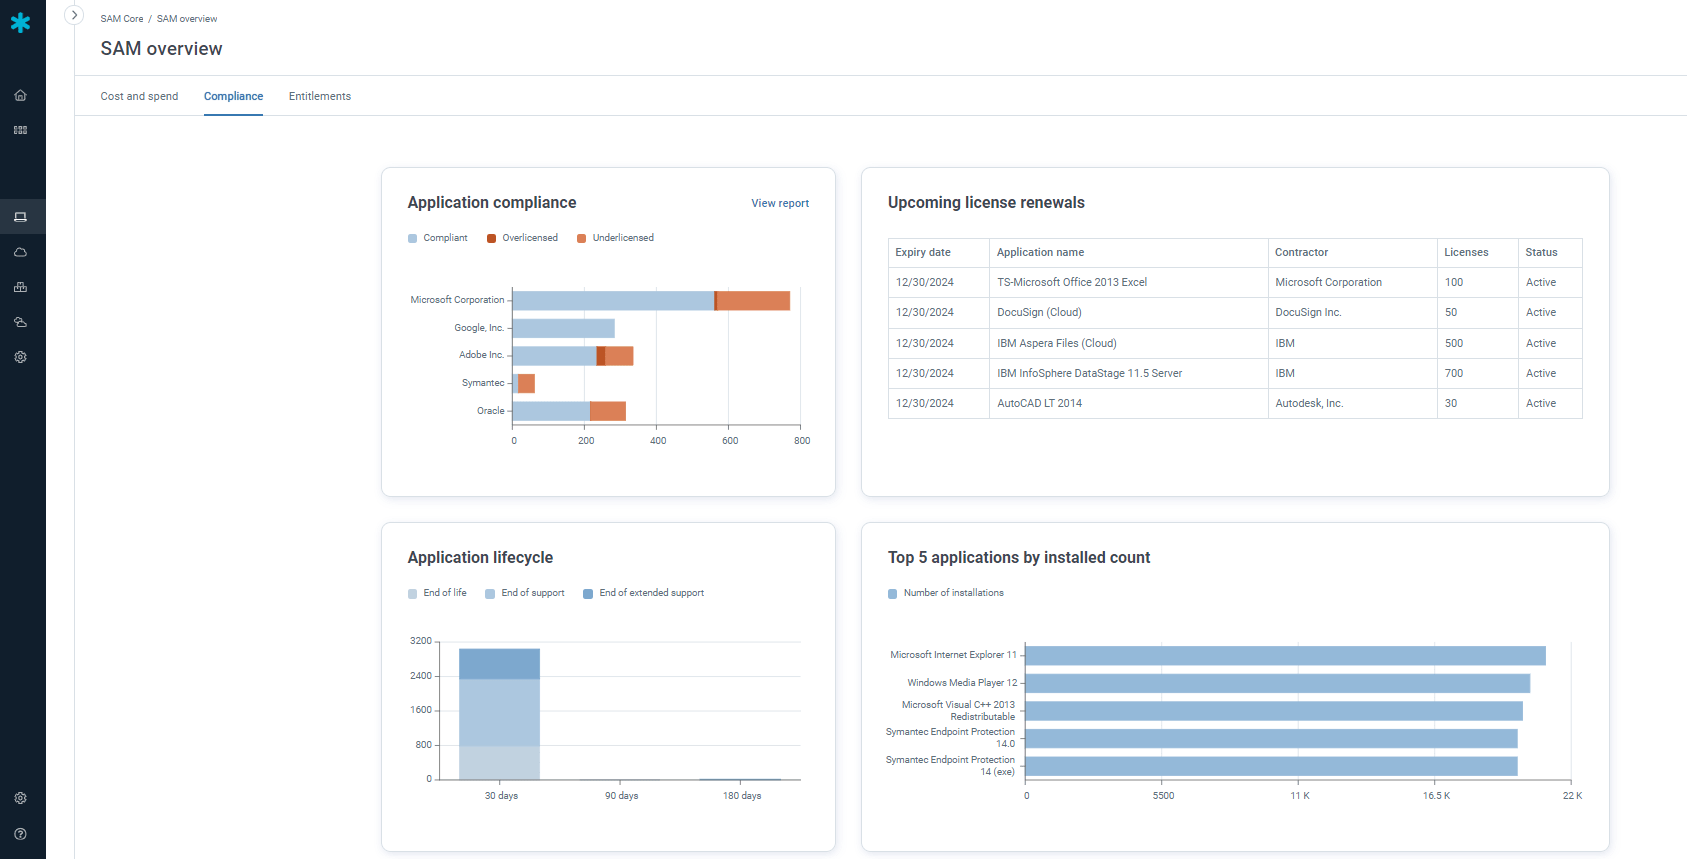This screenshot has height=859, width=1687.
Task: Switch to the Entitlements tab
Action: coord(320,96)
